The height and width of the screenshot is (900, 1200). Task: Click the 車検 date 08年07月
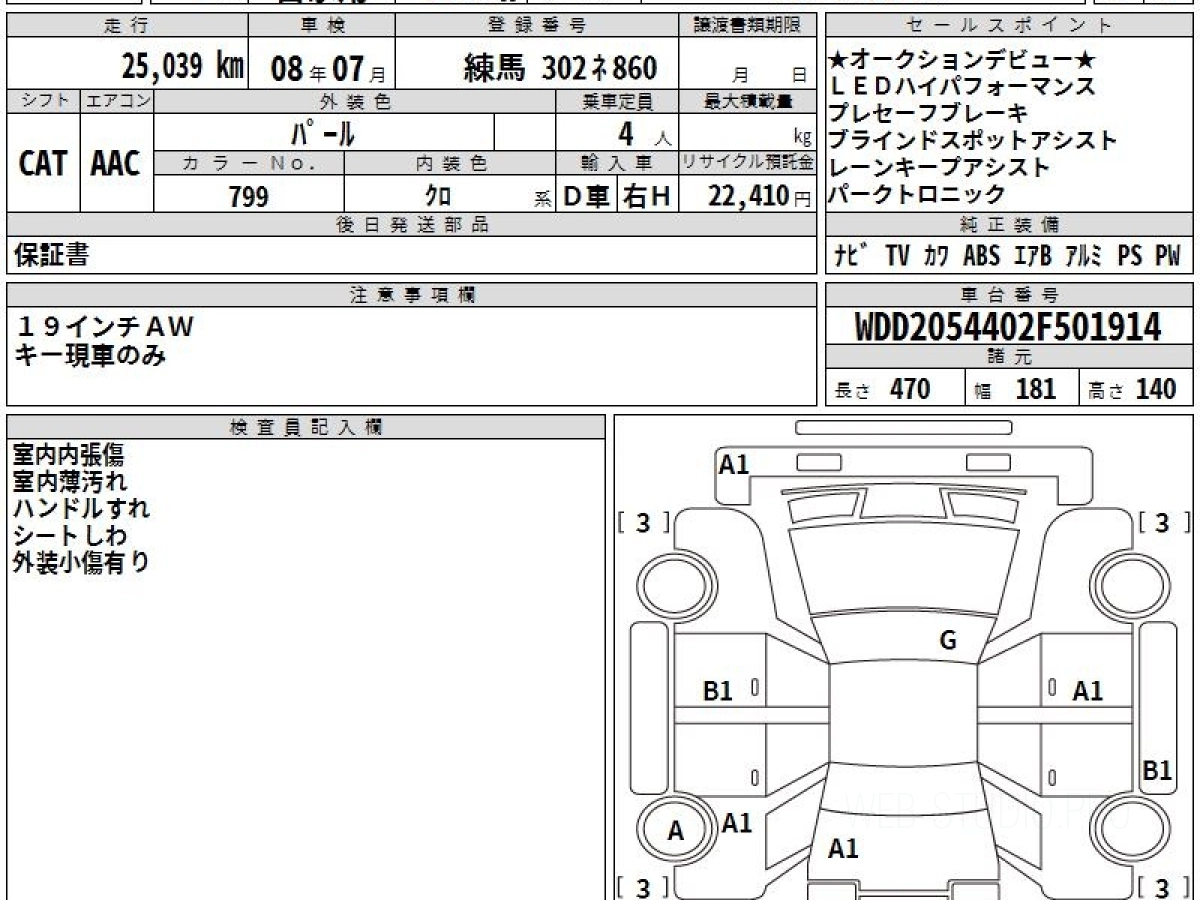tap(328, 69)
